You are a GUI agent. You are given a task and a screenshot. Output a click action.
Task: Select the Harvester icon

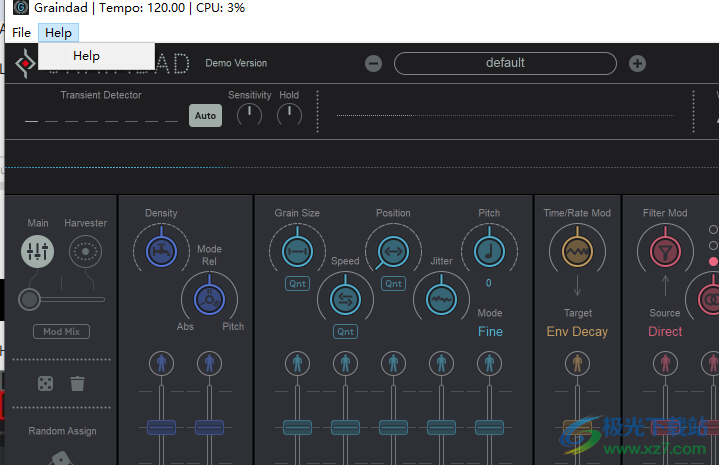pyautogui.click(x=85, y=252)
